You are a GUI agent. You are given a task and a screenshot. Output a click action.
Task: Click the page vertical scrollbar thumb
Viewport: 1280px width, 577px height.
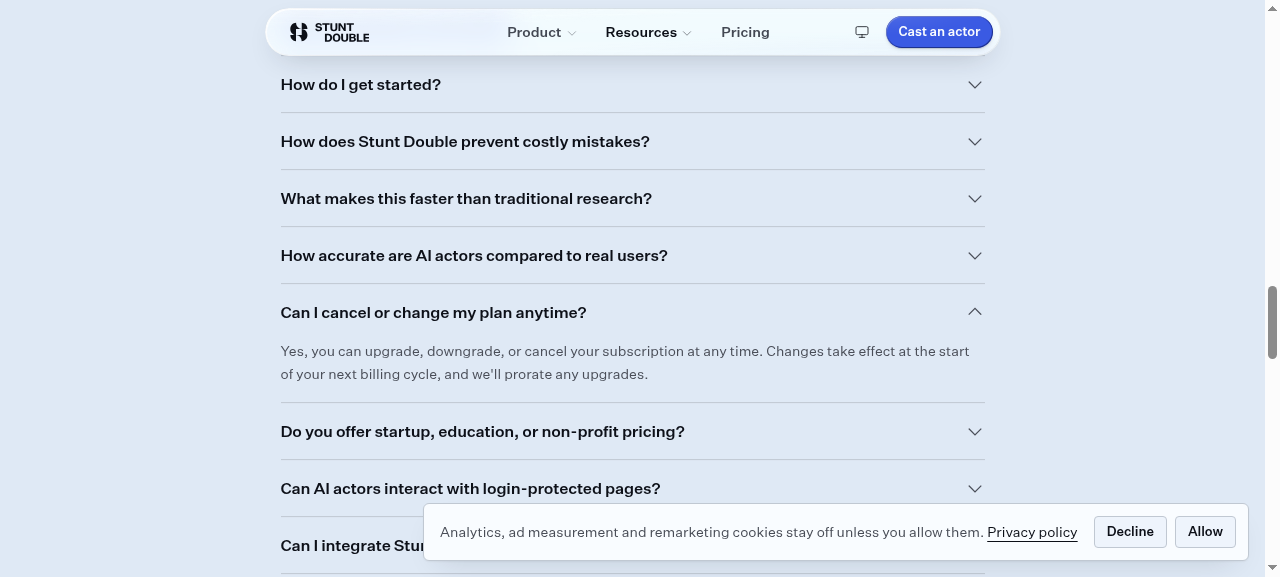1272,322
